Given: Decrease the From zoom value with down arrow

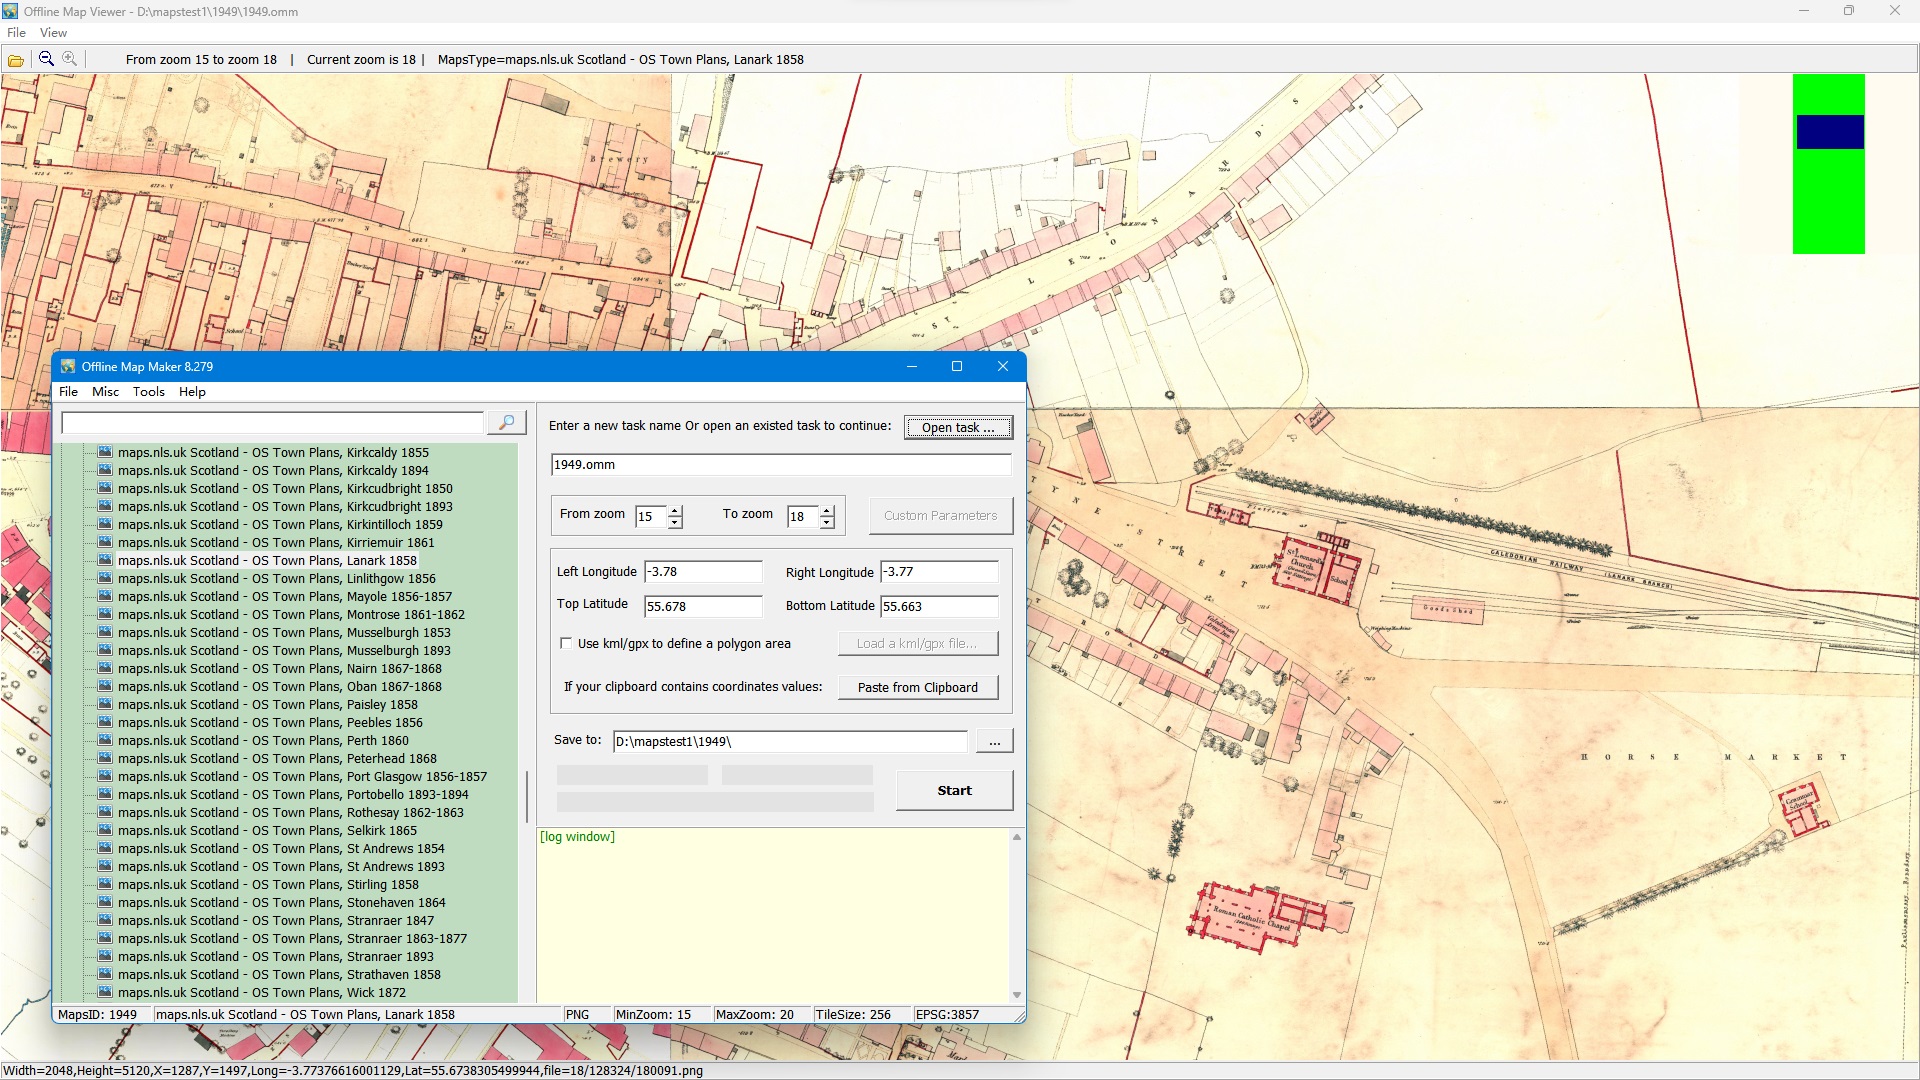Looking at the screenshot, I should (x=675, y=522).
